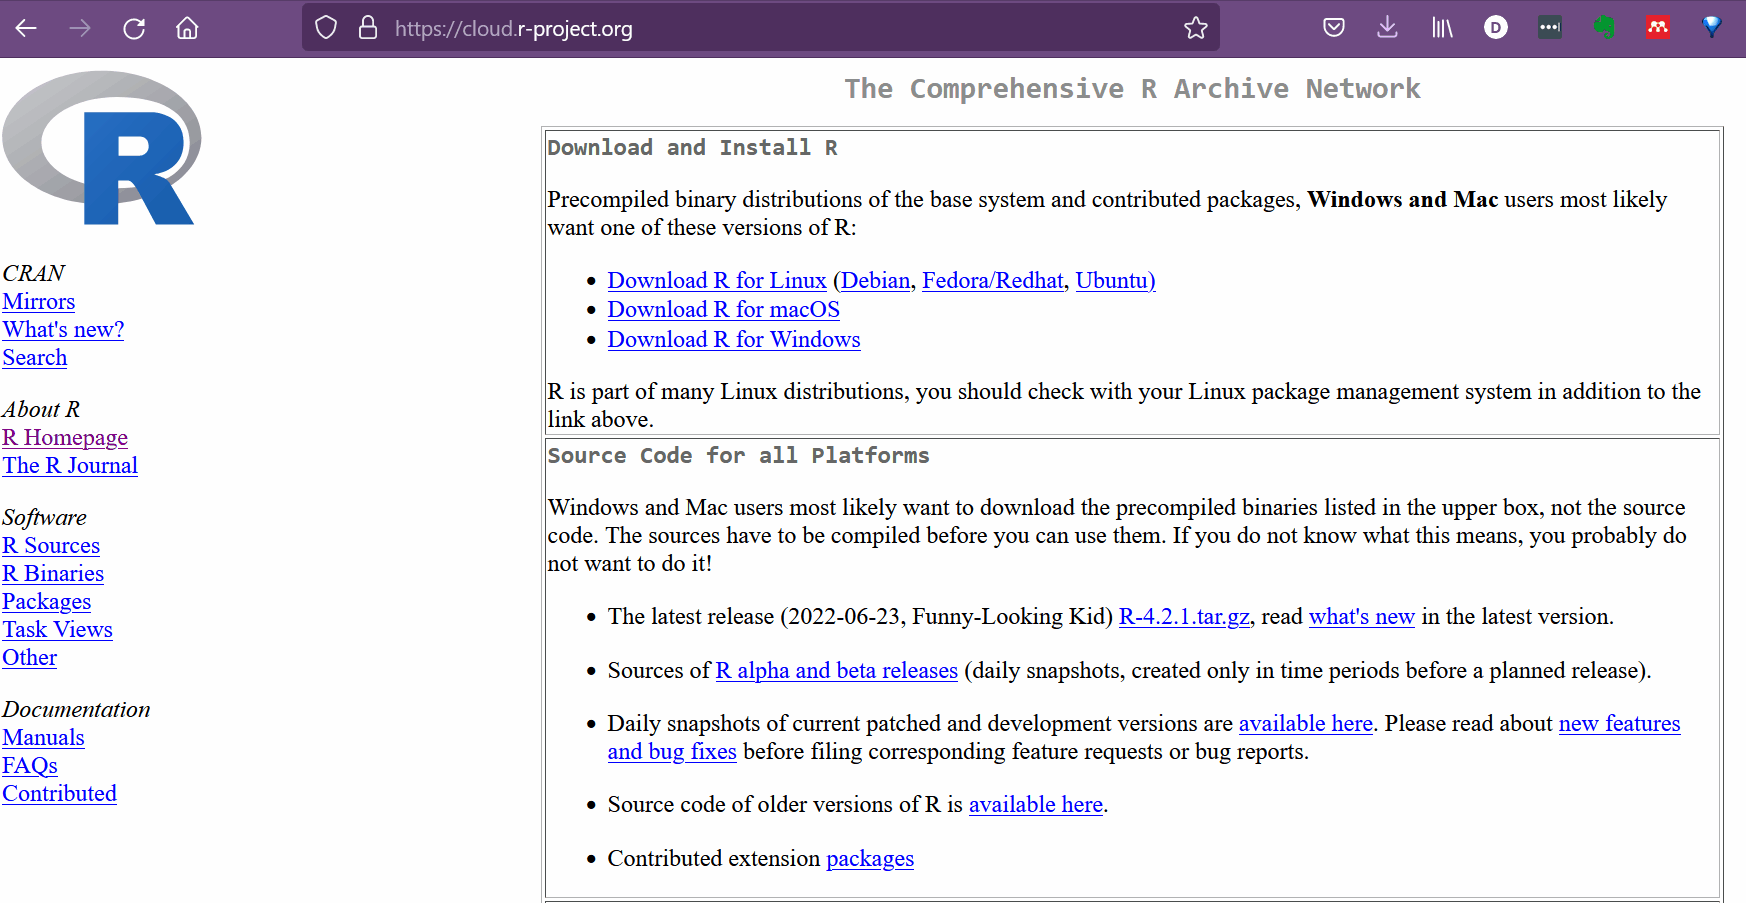Open the Ubuntu link
The width and height of the screenshot is (1746, 903).
tap(1115, 281)
